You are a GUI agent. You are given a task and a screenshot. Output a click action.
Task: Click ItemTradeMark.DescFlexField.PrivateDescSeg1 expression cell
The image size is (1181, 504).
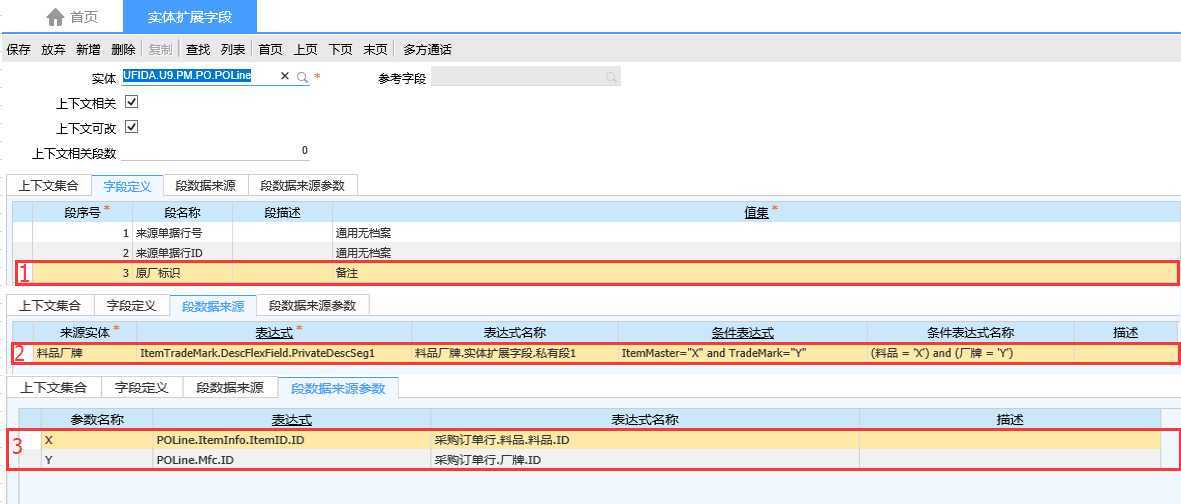tap(274, 353)
